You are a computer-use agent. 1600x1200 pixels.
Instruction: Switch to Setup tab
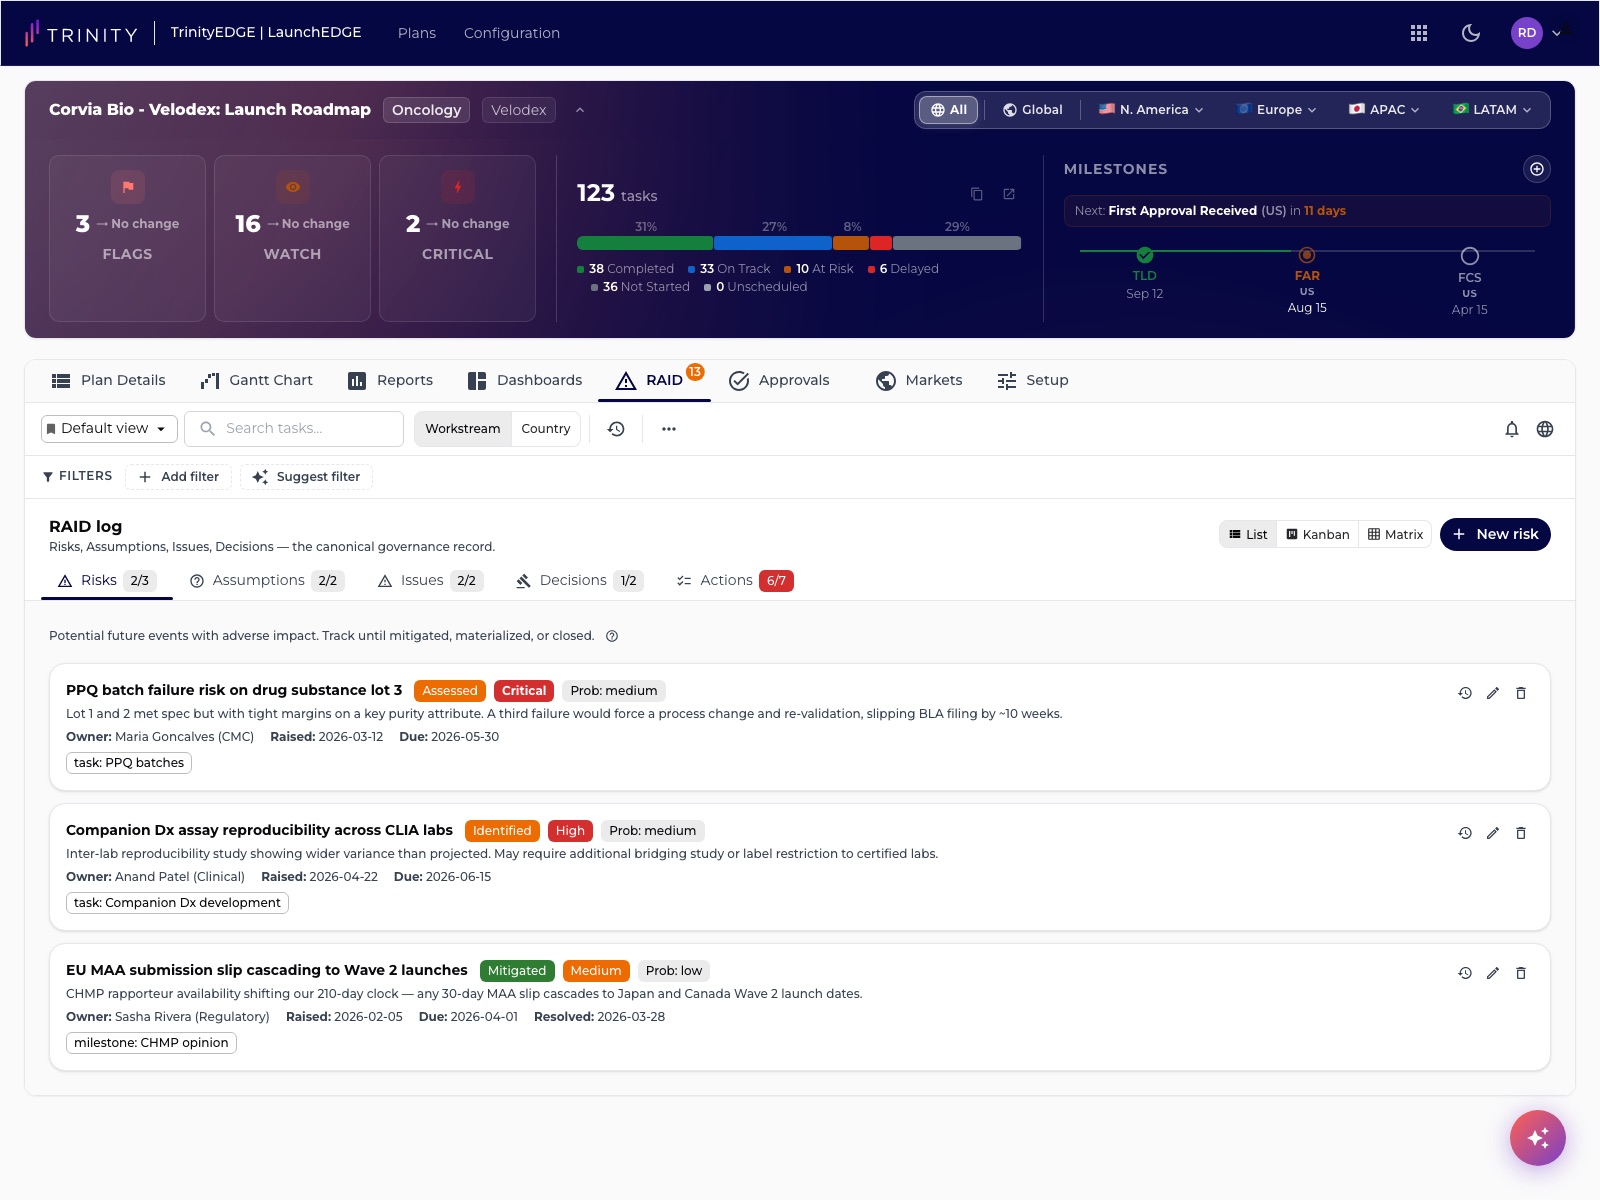pyautogui.click(x=1033, y=380)
